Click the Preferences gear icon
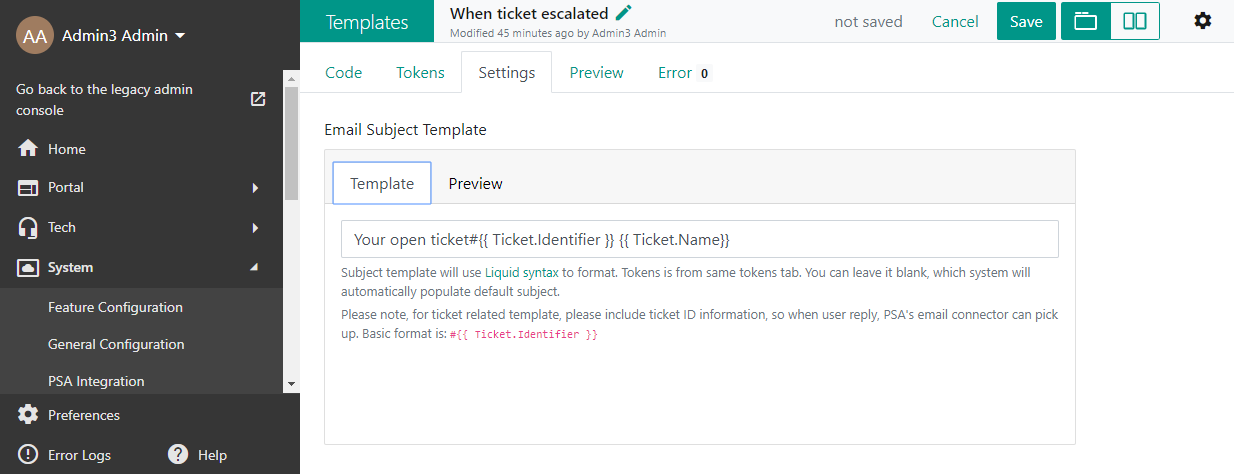 (x=28, y=415)
